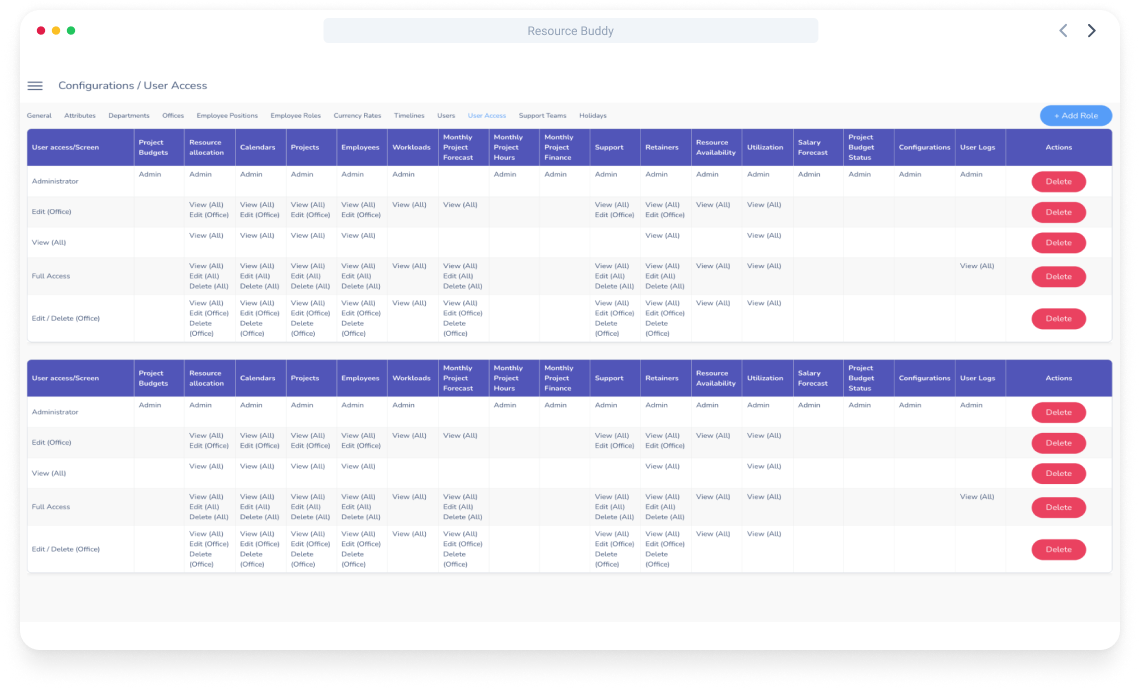Open the hamburger navigation menu
The height and width of the screenshot is (690, 1140).
tap(35, 86)
